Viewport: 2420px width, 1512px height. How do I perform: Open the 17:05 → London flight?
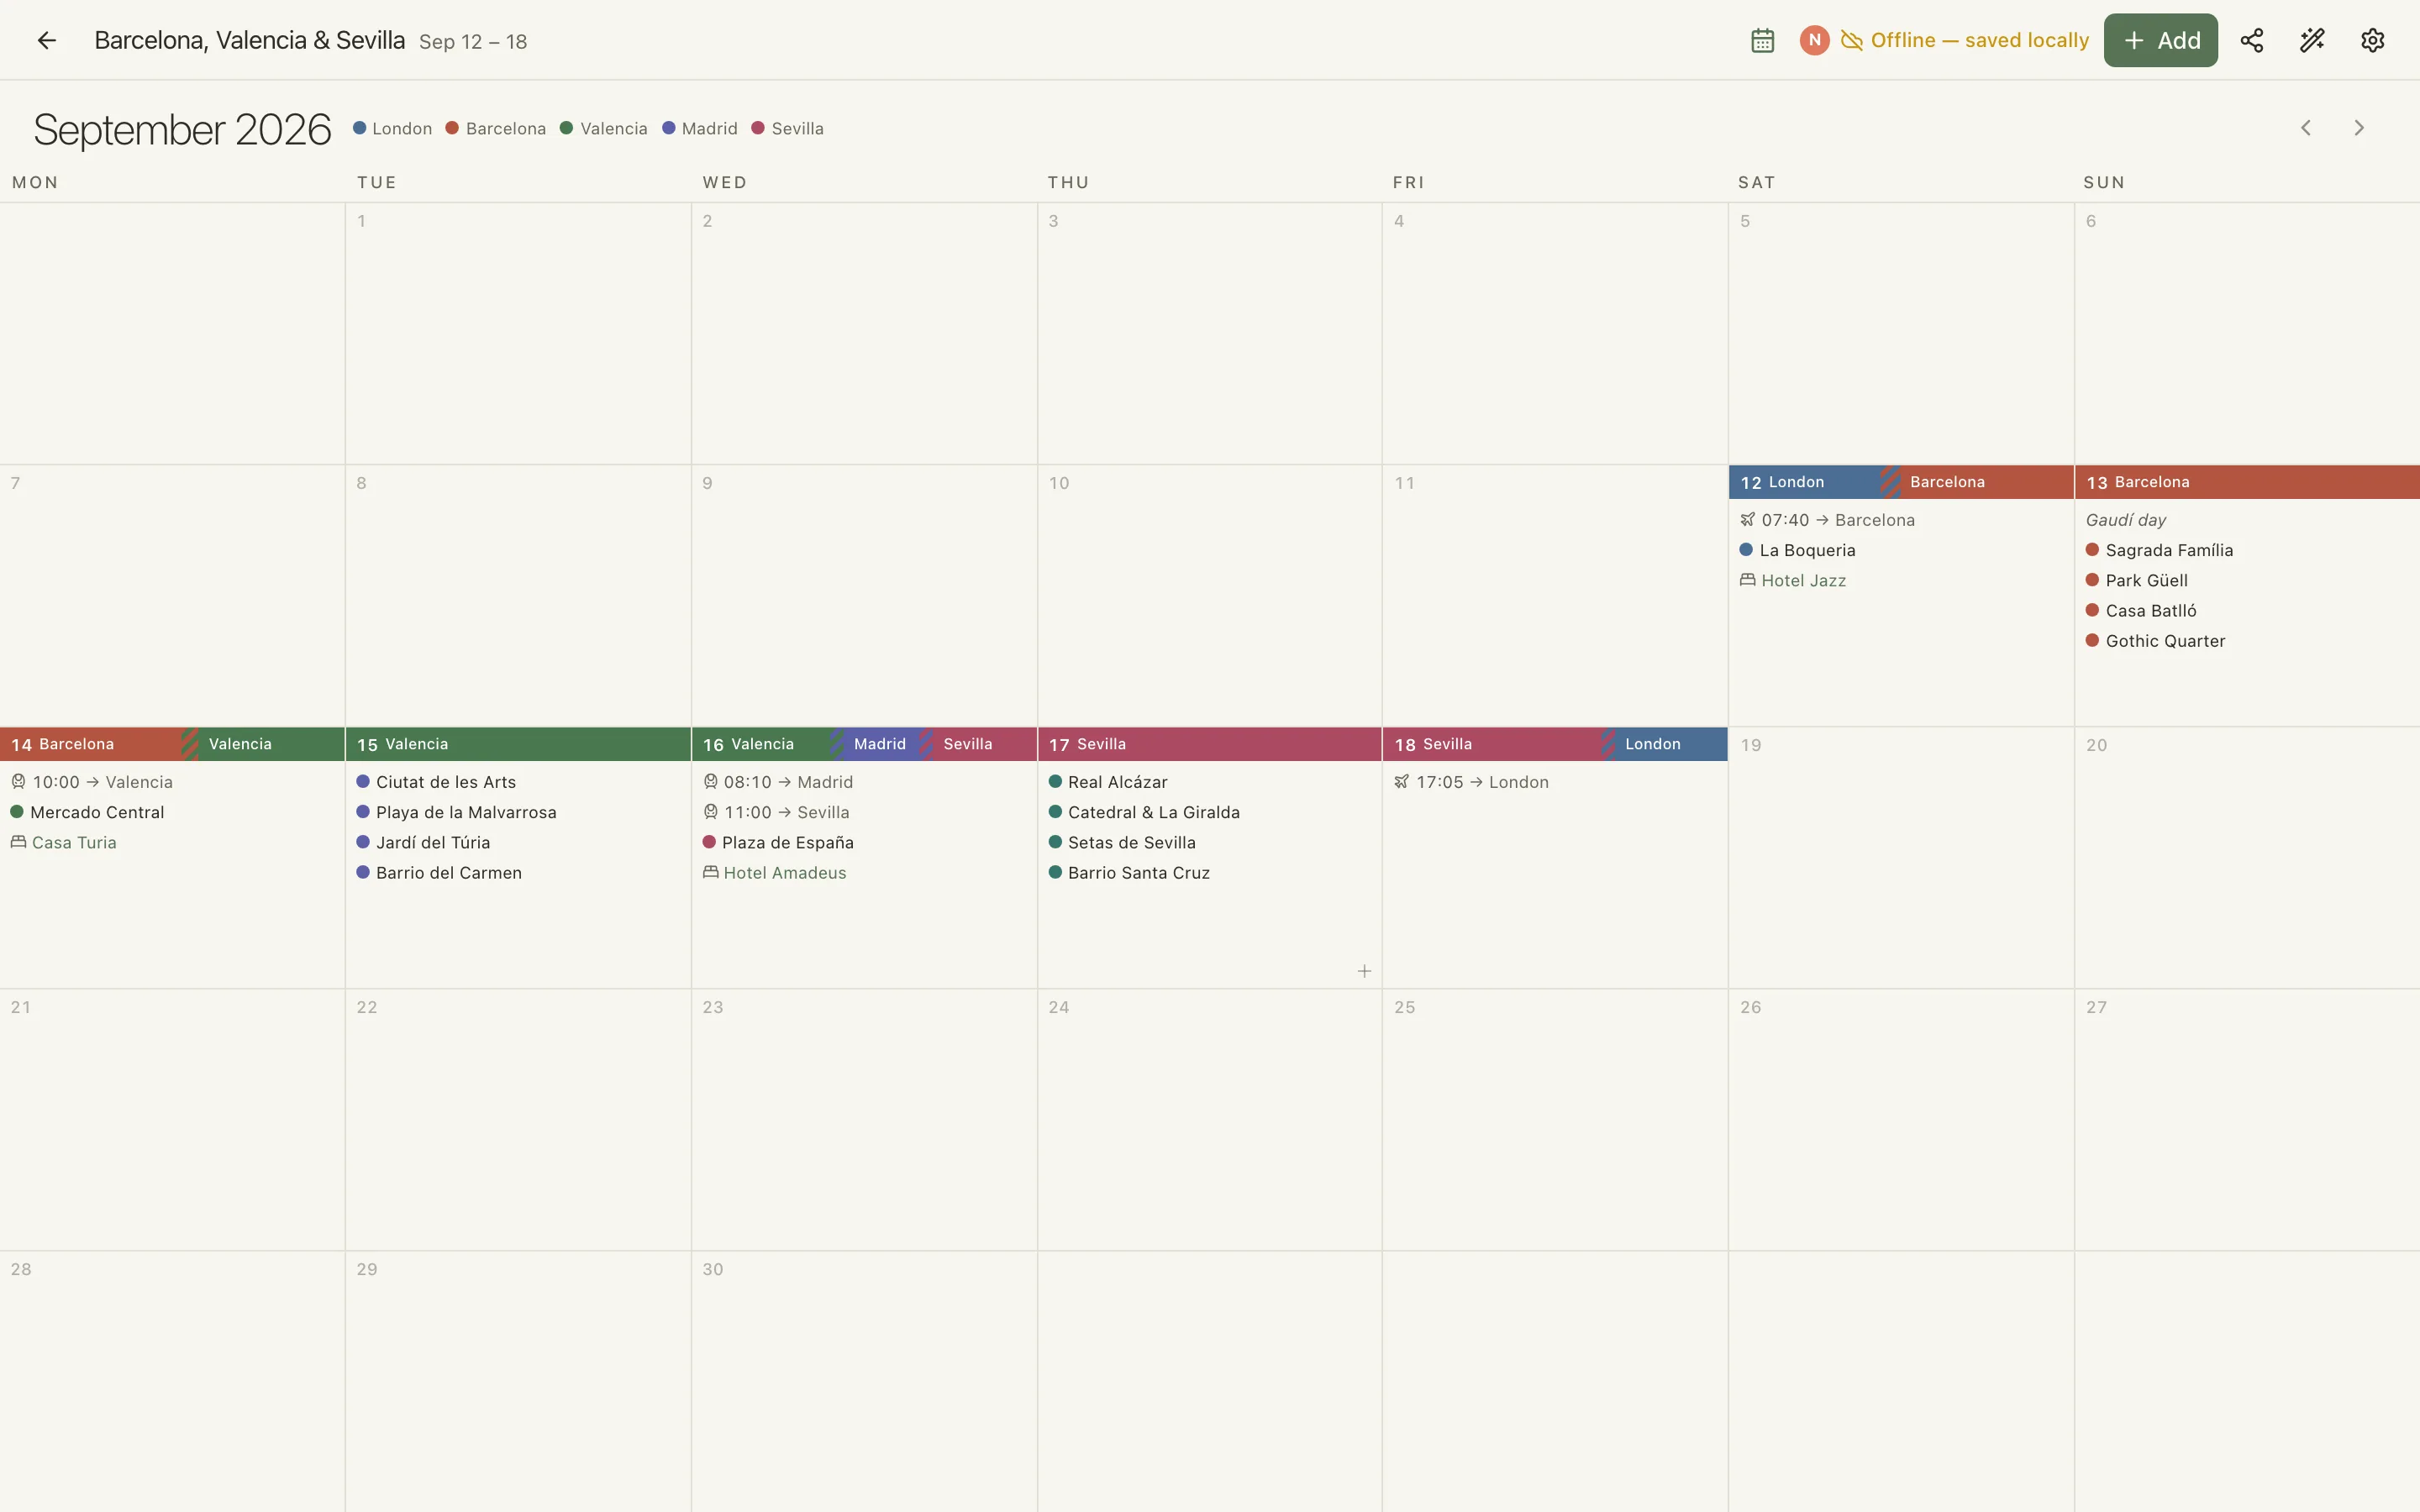(x=1471, y=782)
